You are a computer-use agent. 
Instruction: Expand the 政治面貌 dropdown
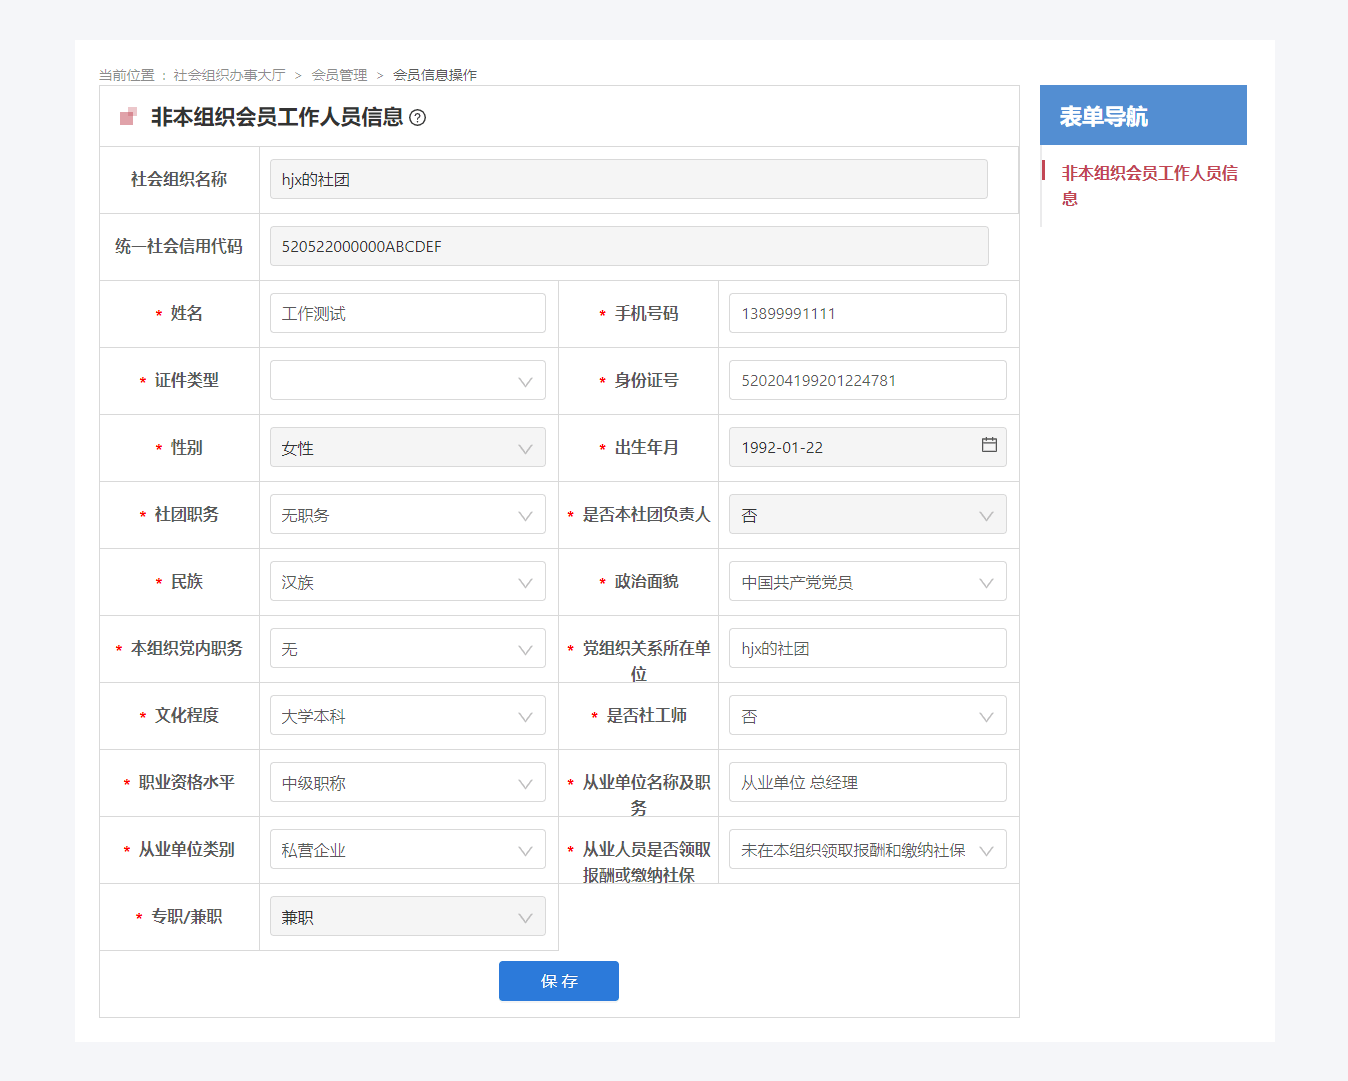[867, 582]
